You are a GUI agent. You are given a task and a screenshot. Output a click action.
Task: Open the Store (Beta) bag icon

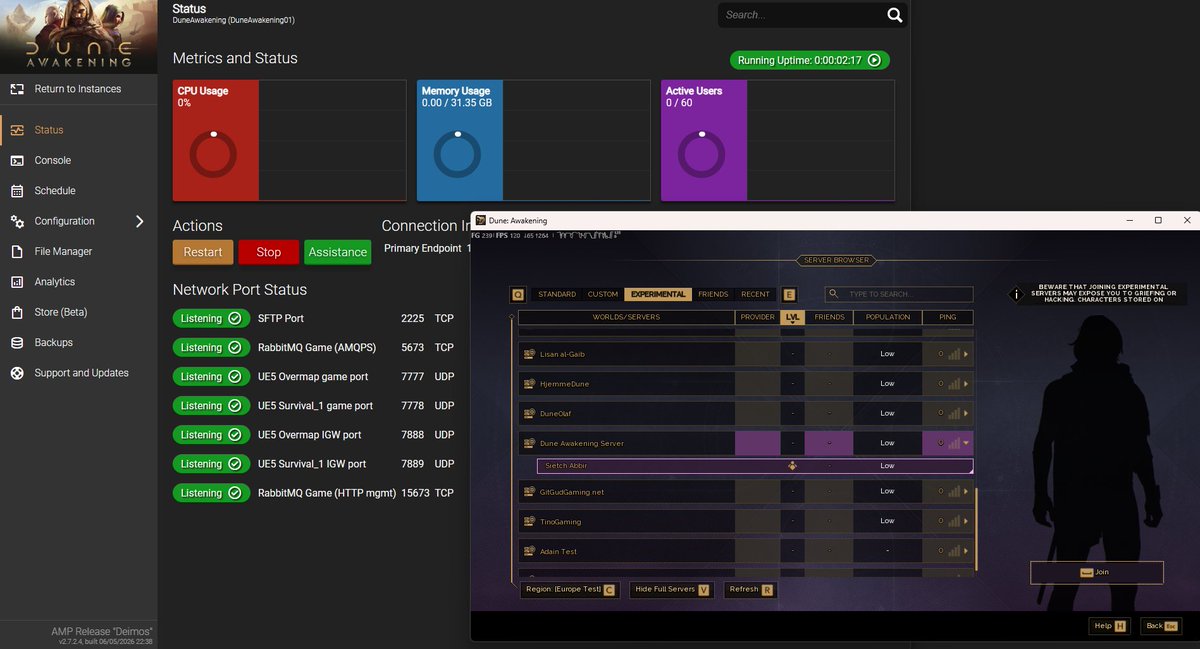click(x=16, y=312)
